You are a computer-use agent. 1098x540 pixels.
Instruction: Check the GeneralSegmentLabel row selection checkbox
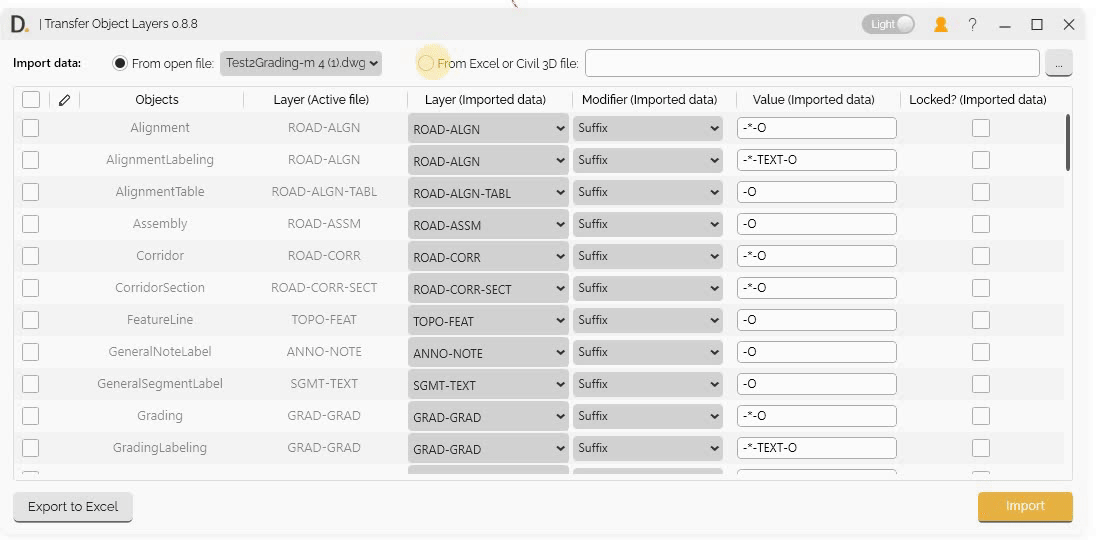click(x=30, y=384)
